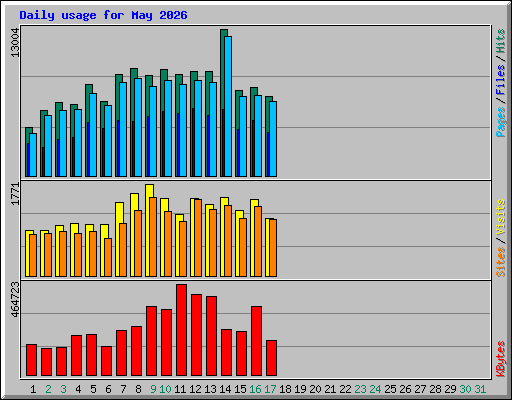The height and width of the screenshot is (400, 512).
Task: Click the yellow Visits legend label
Action: tap(501, 218)
